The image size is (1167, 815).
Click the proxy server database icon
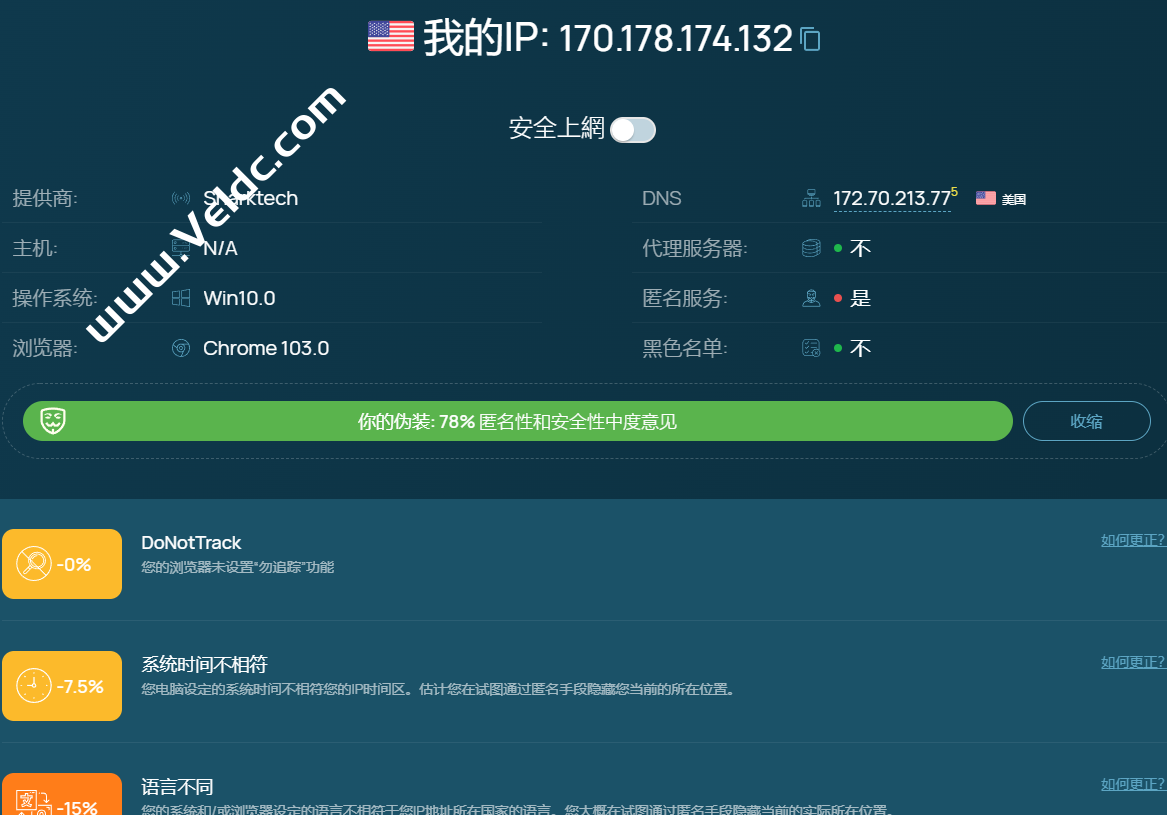811,248
